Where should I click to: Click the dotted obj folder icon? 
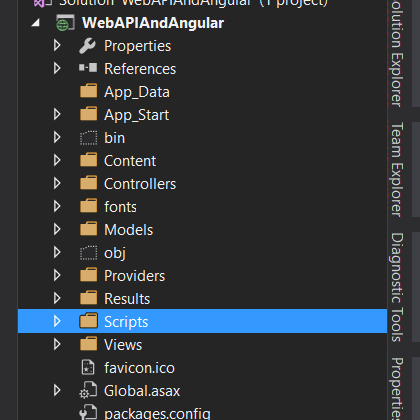pyautogui.click(x=89, y=253)
